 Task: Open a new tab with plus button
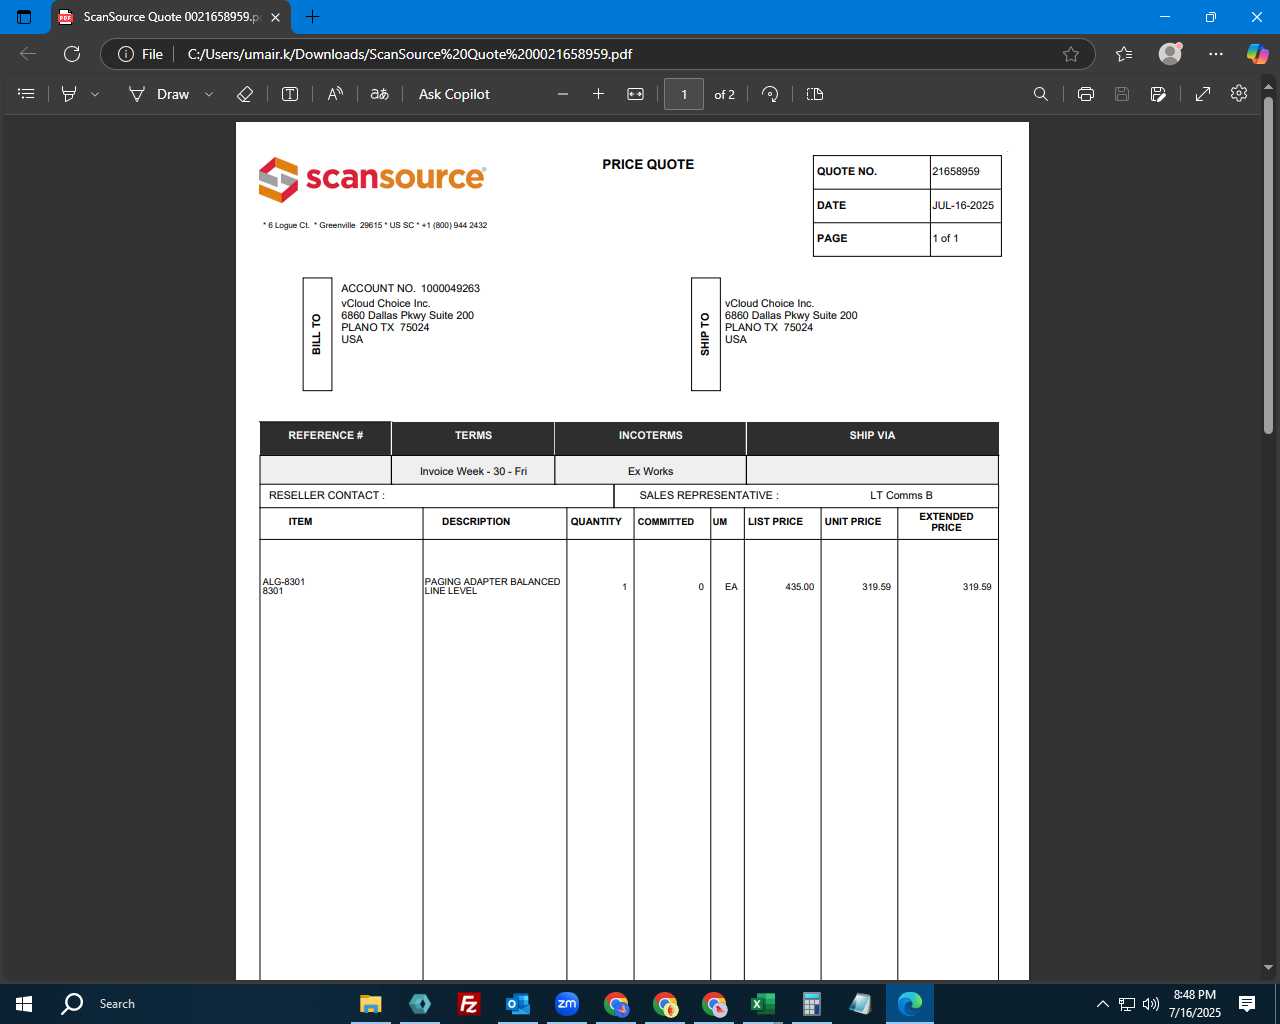[x=312, y=17]
